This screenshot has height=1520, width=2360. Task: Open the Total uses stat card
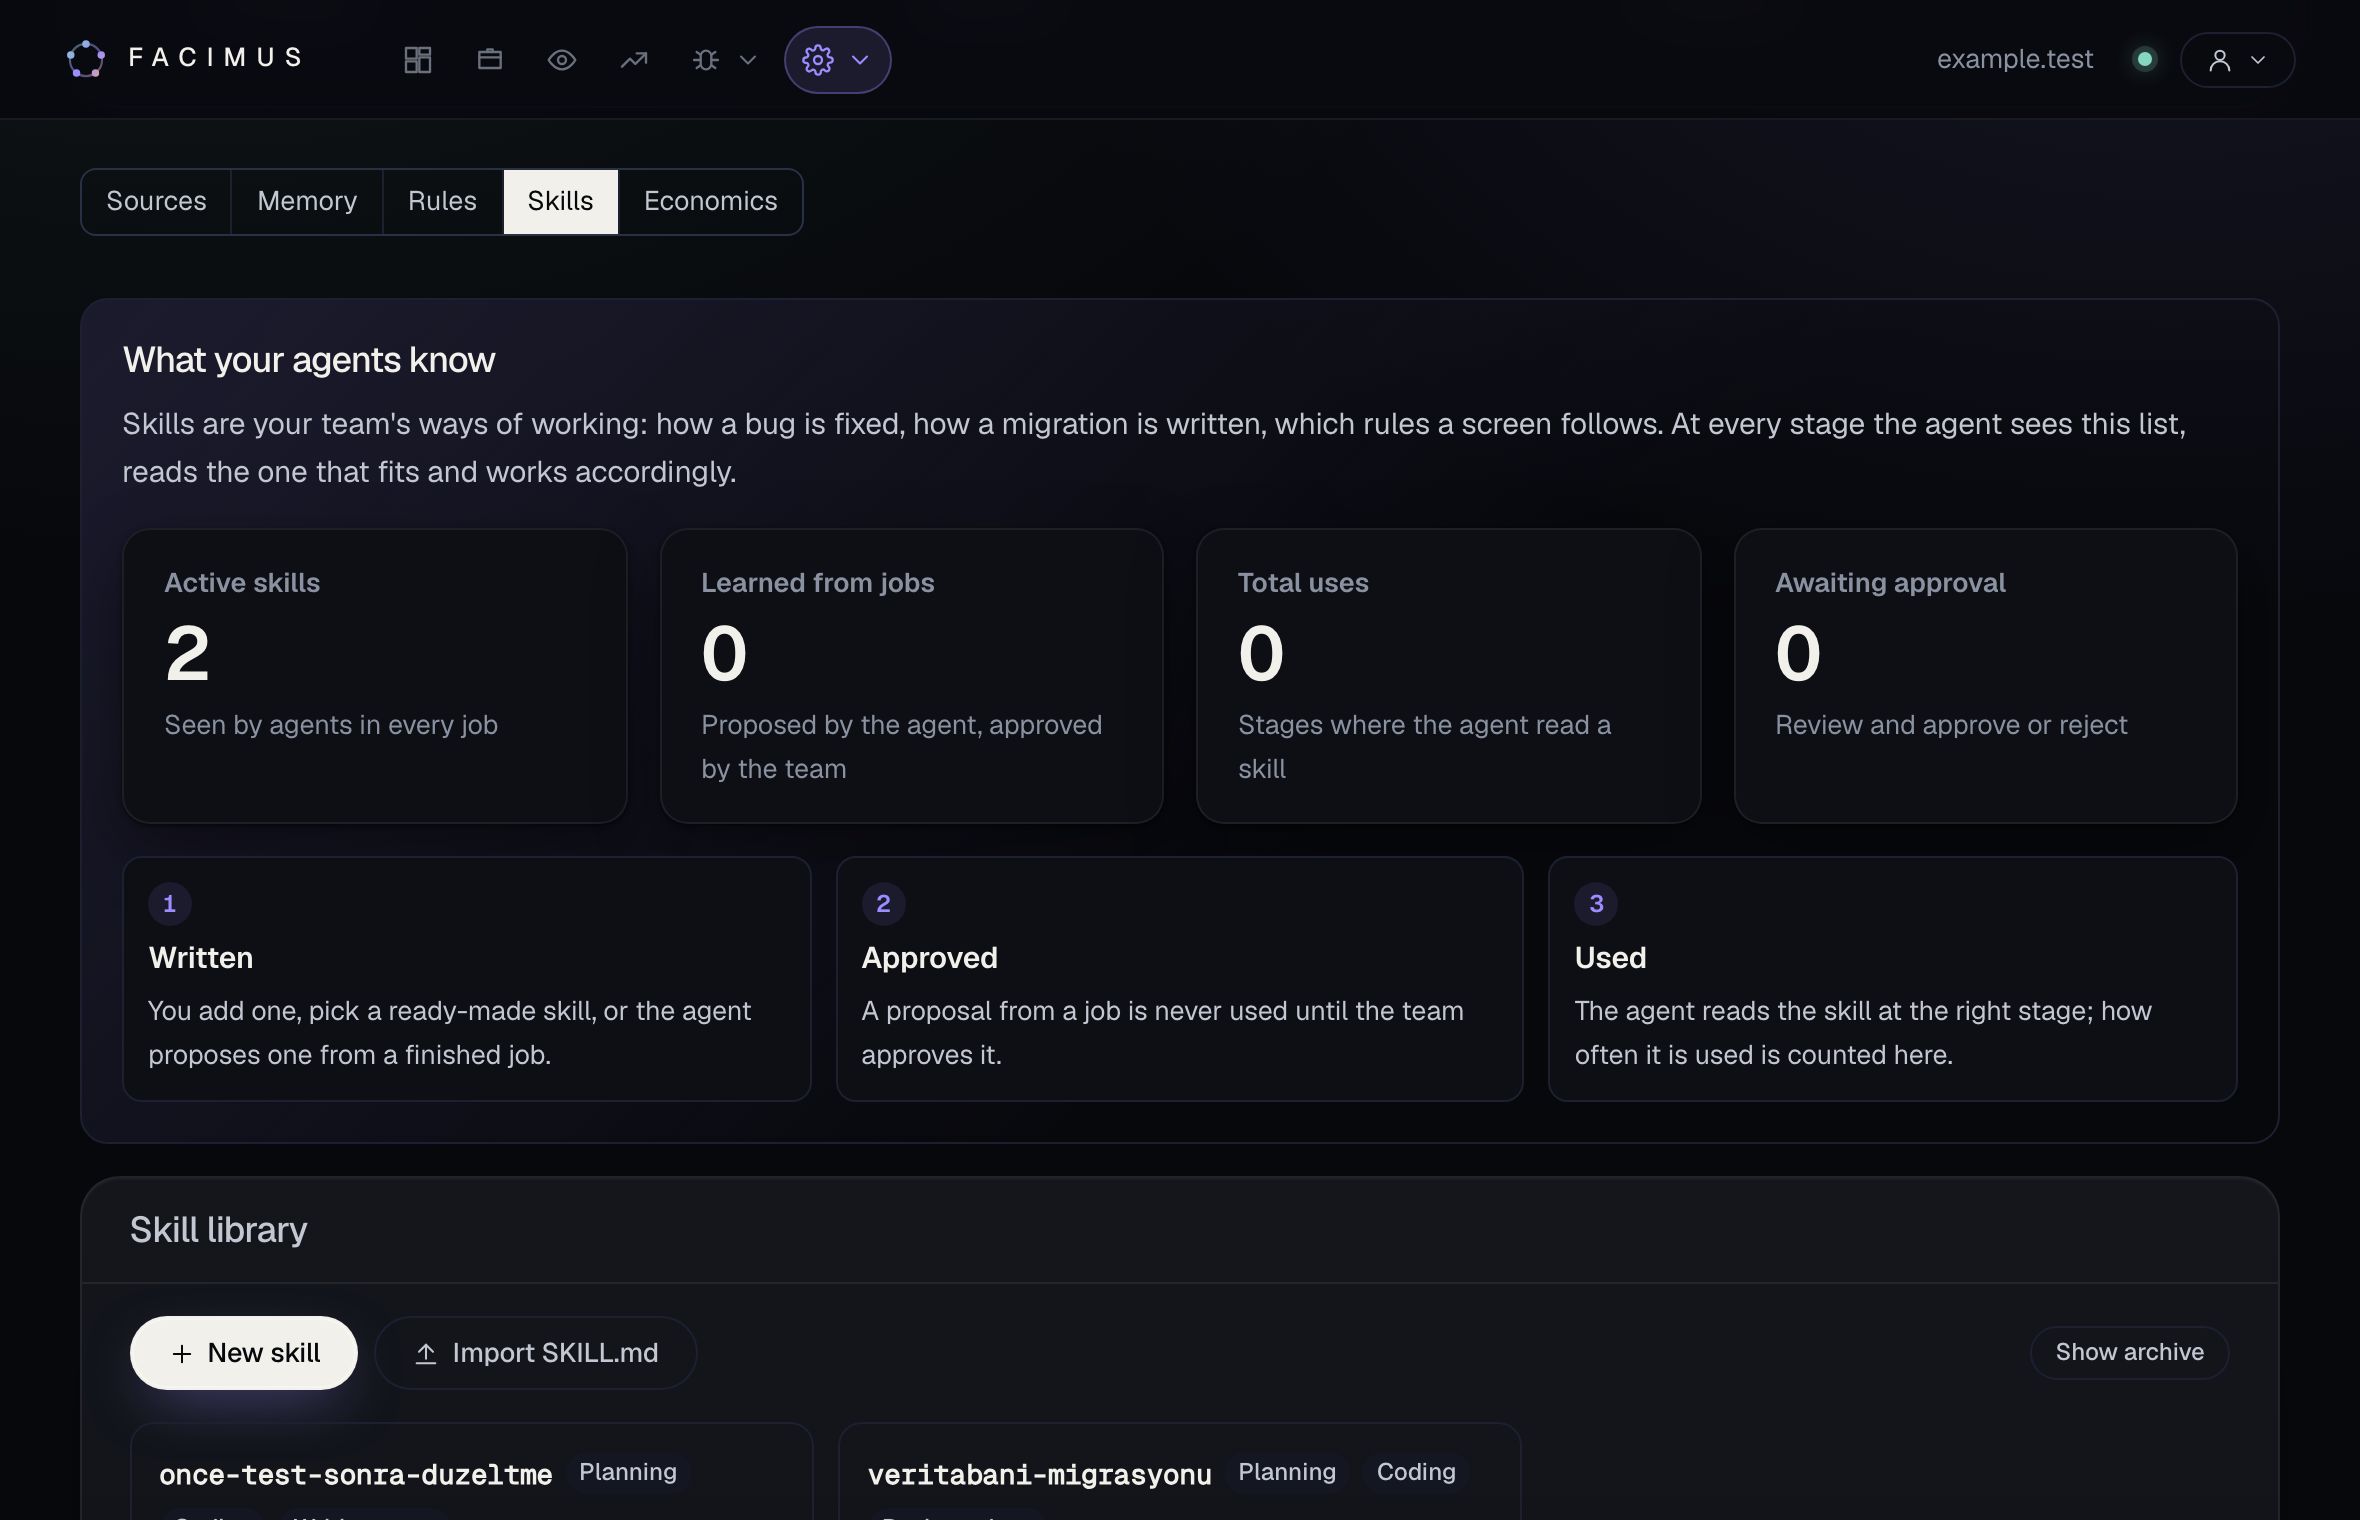tap(1448, 676)
